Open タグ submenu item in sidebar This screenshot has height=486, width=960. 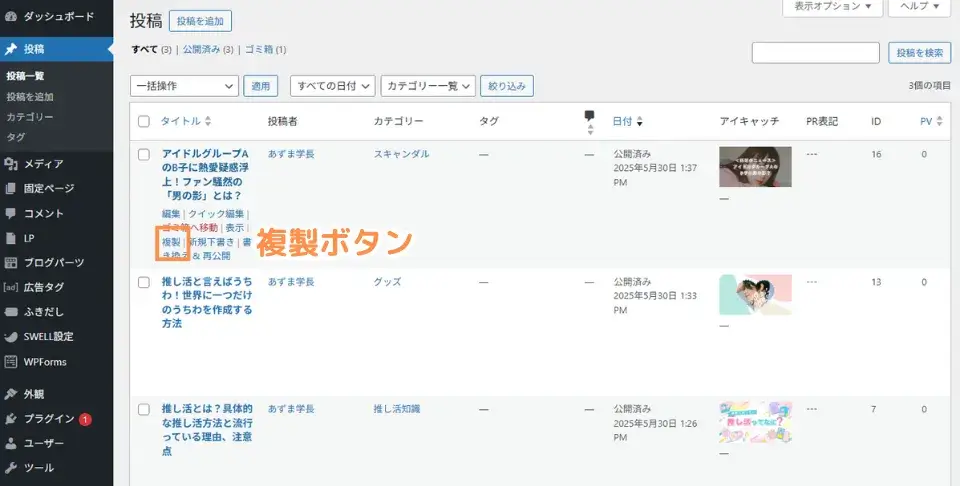(x=16, y=137)
